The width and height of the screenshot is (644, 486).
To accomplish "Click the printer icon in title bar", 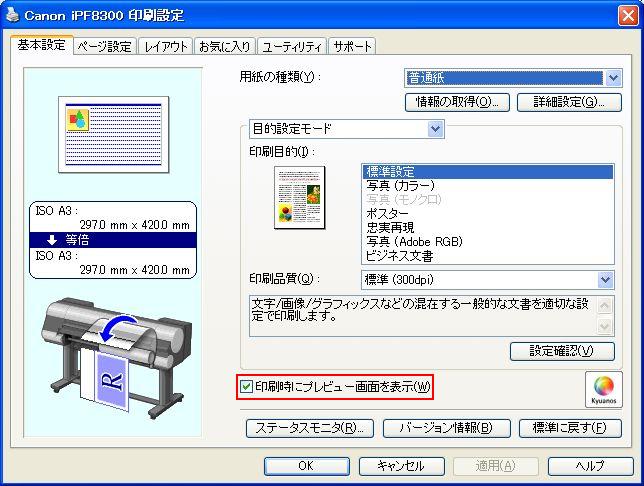I will pyautogui.click(x=12, y=15).
